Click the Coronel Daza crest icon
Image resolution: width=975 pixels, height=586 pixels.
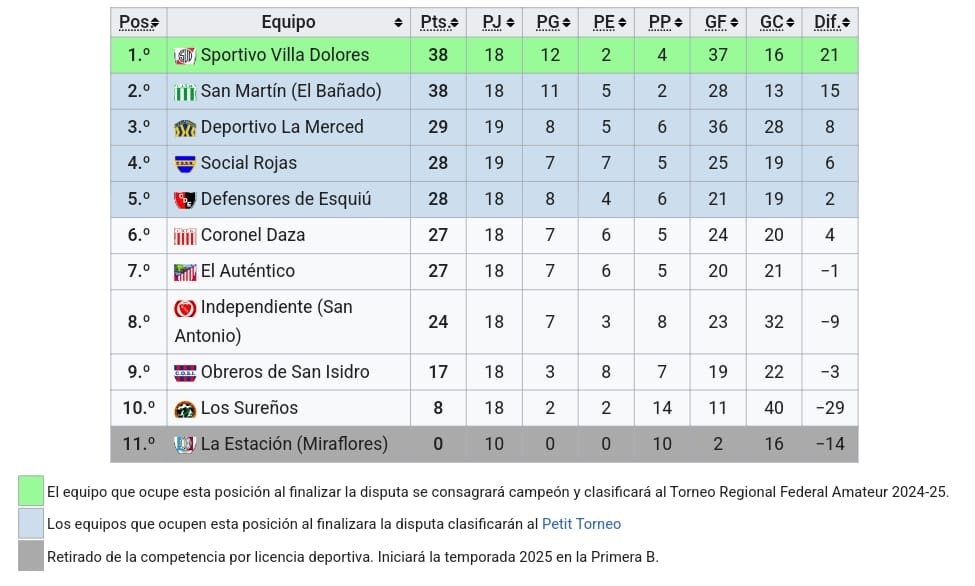click(185, 236)
